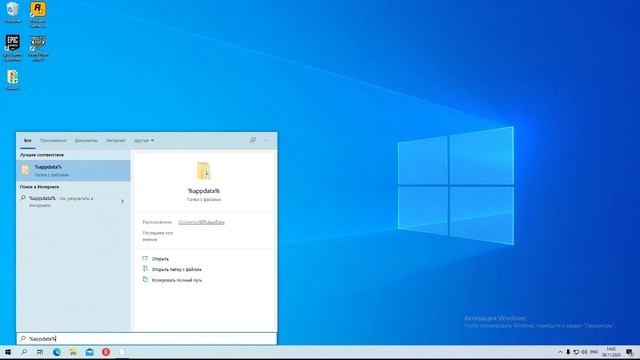Open the Recycle Bin desktop icon

point(13,12)
